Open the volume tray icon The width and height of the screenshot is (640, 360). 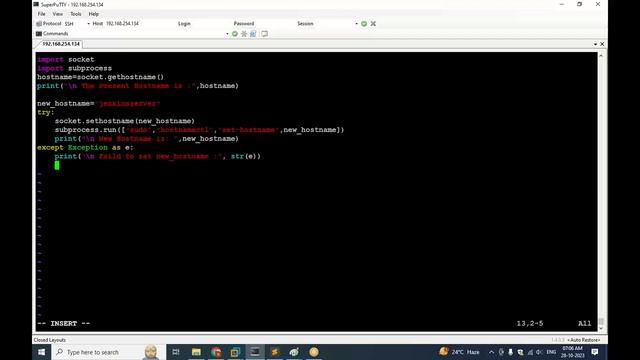[539, 352]
